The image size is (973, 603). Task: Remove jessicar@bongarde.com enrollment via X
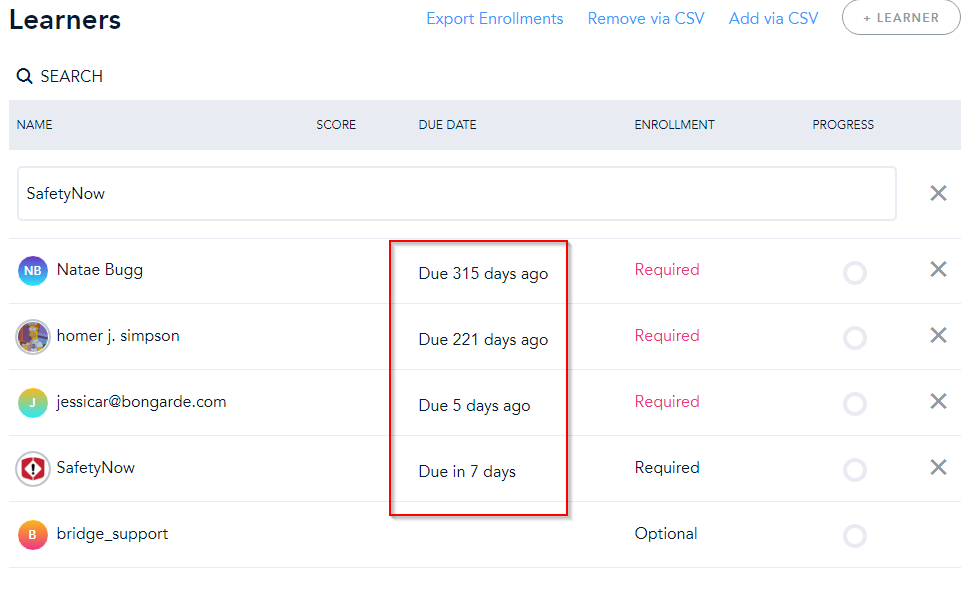click(x=938, y=401)
